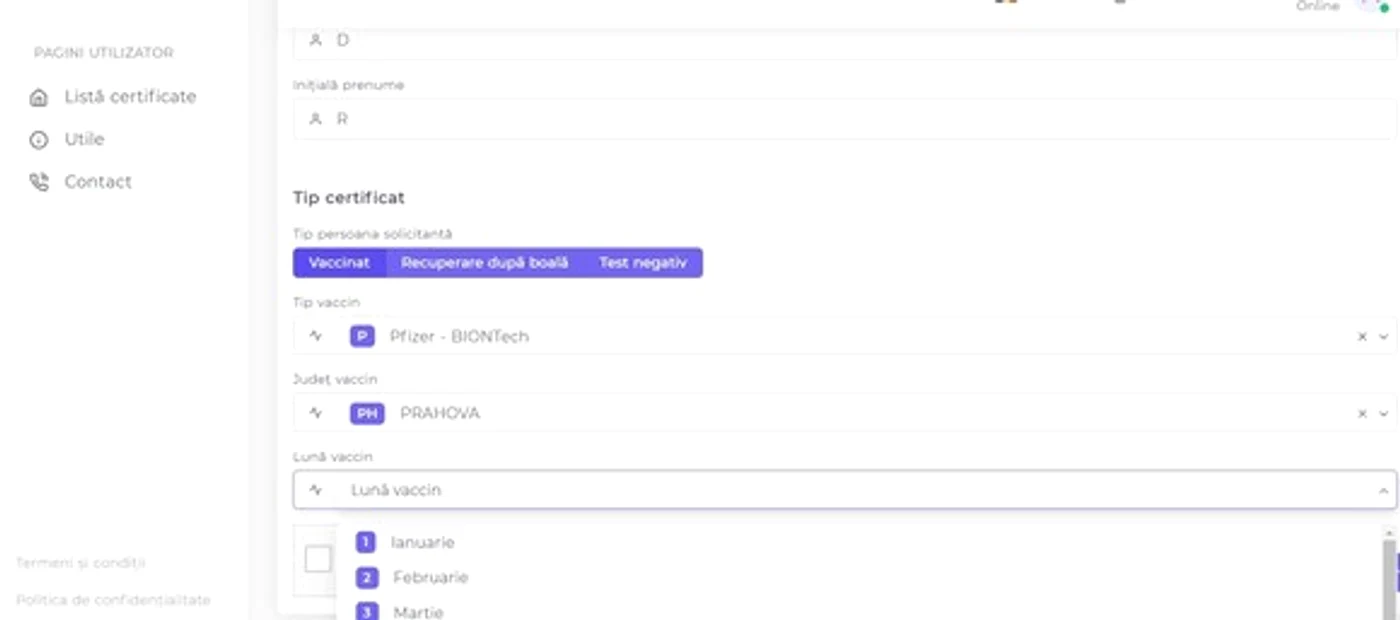Select Recuperare după boală option
Screen dimensions: 1400x620
(484, 263)
